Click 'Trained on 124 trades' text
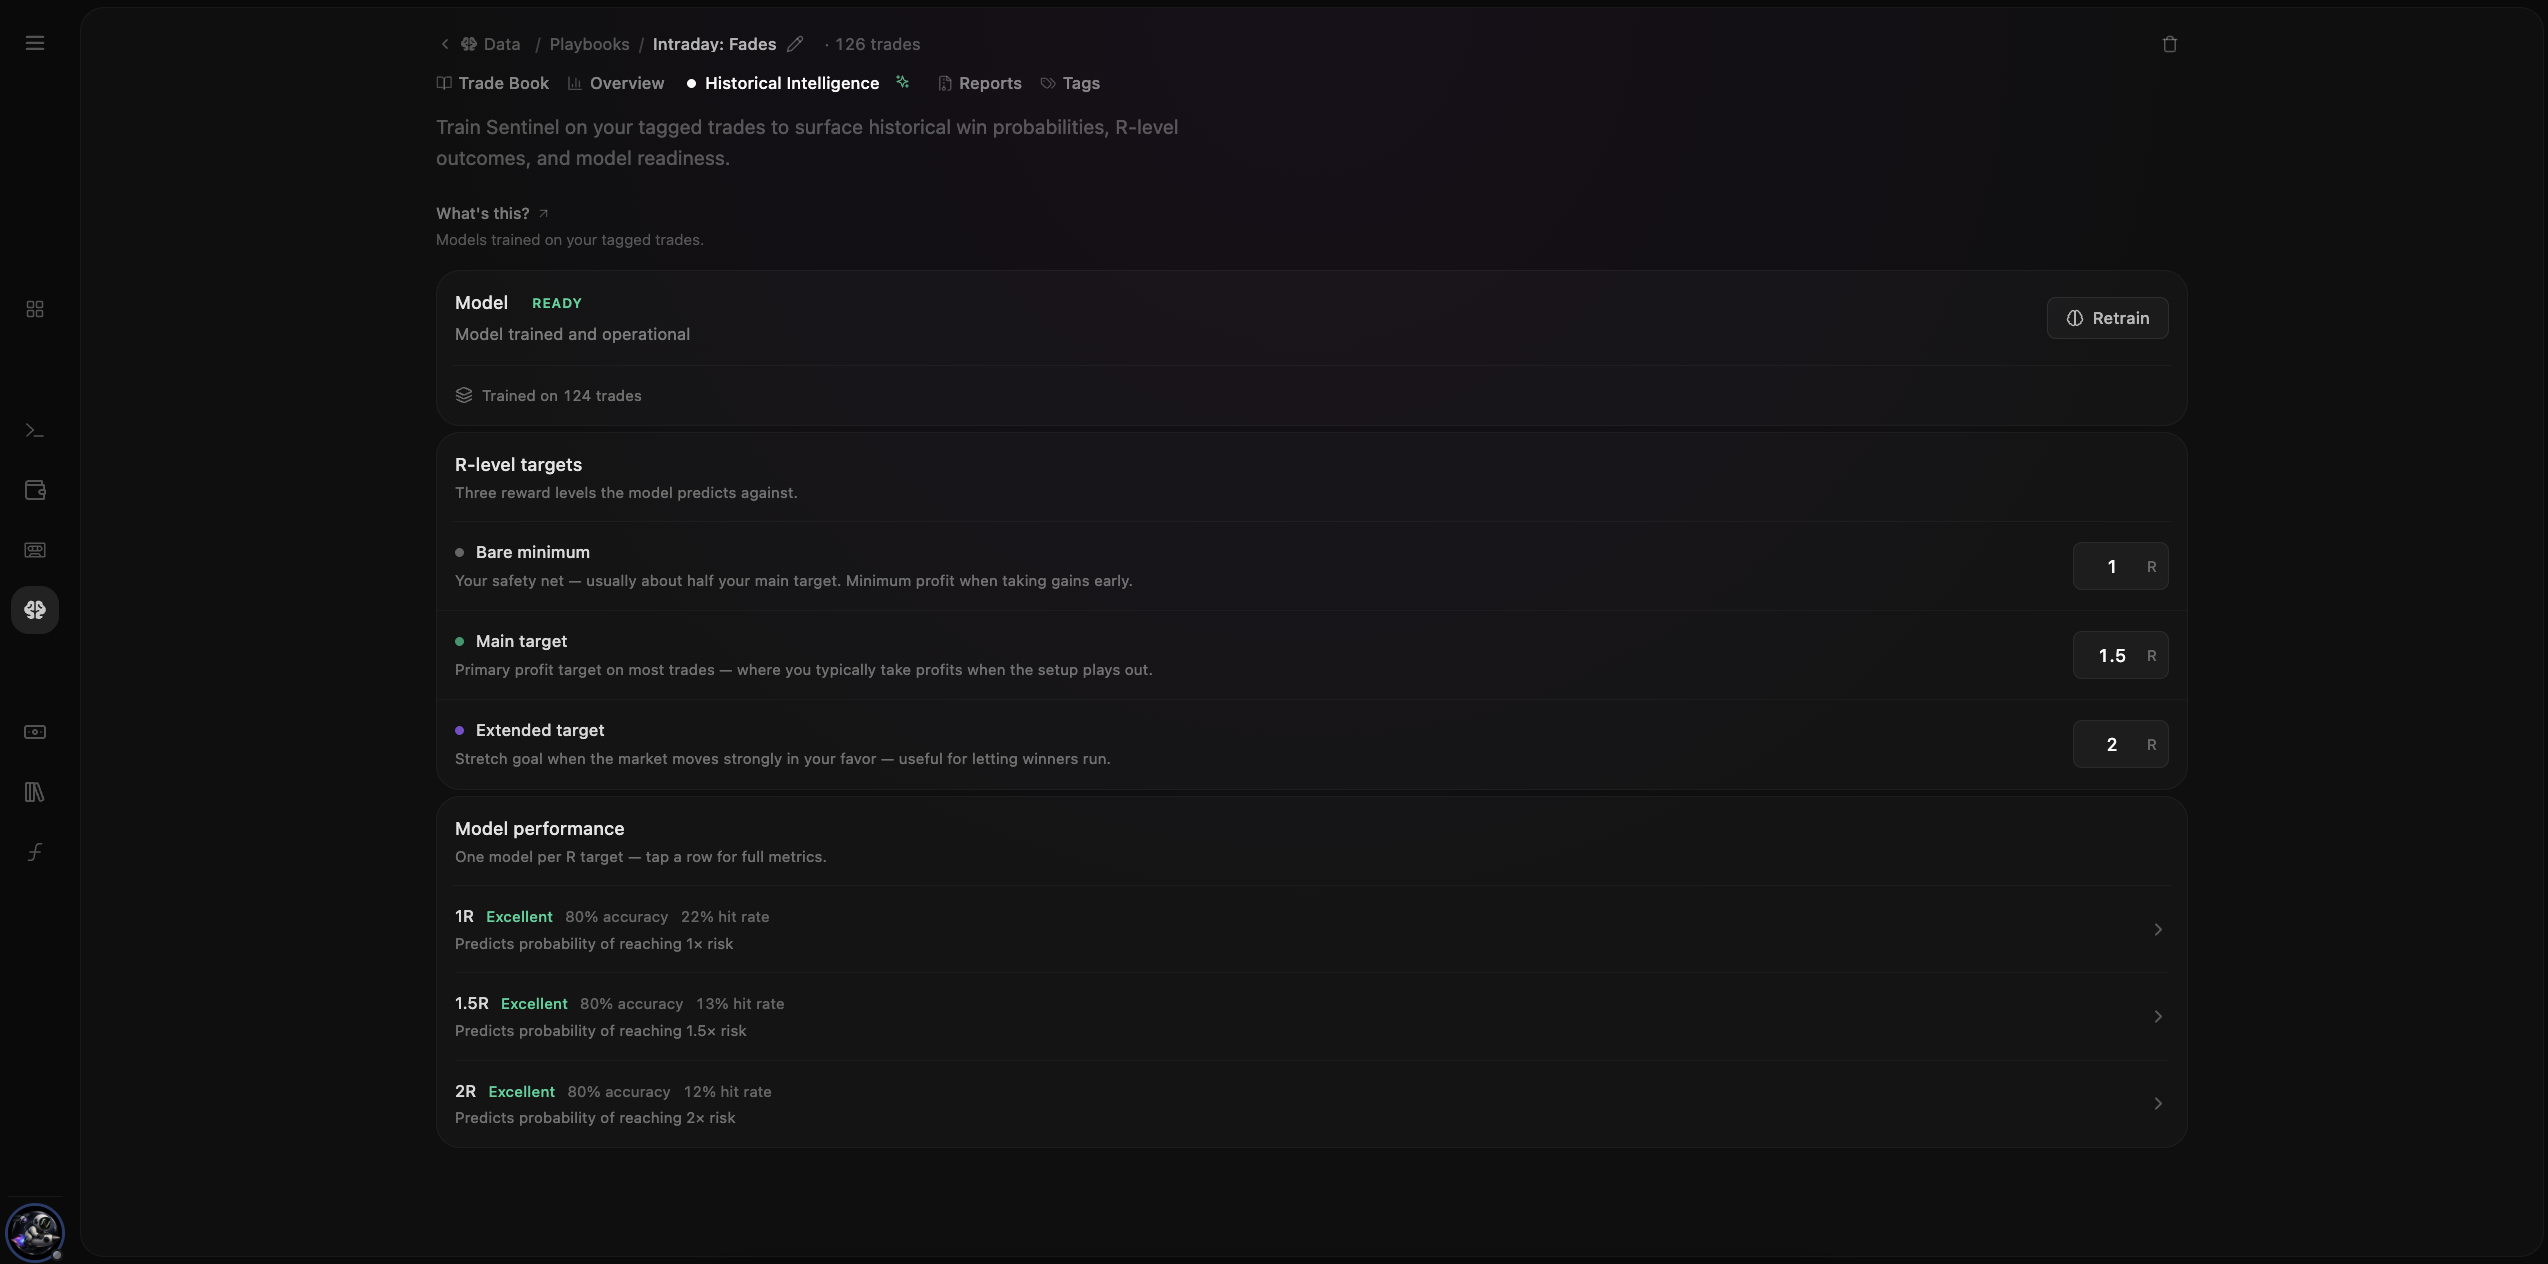Screen dimensions: 2548x1264 (x=562, y=396)
